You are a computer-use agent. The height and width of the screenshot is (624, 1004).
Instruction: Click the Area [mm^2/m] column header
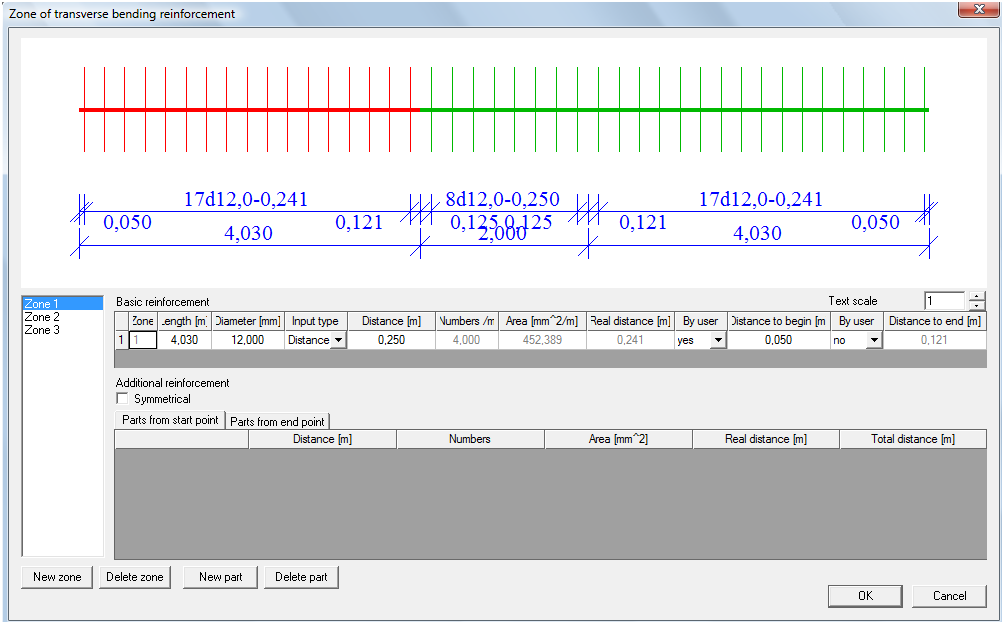[542, 321]
